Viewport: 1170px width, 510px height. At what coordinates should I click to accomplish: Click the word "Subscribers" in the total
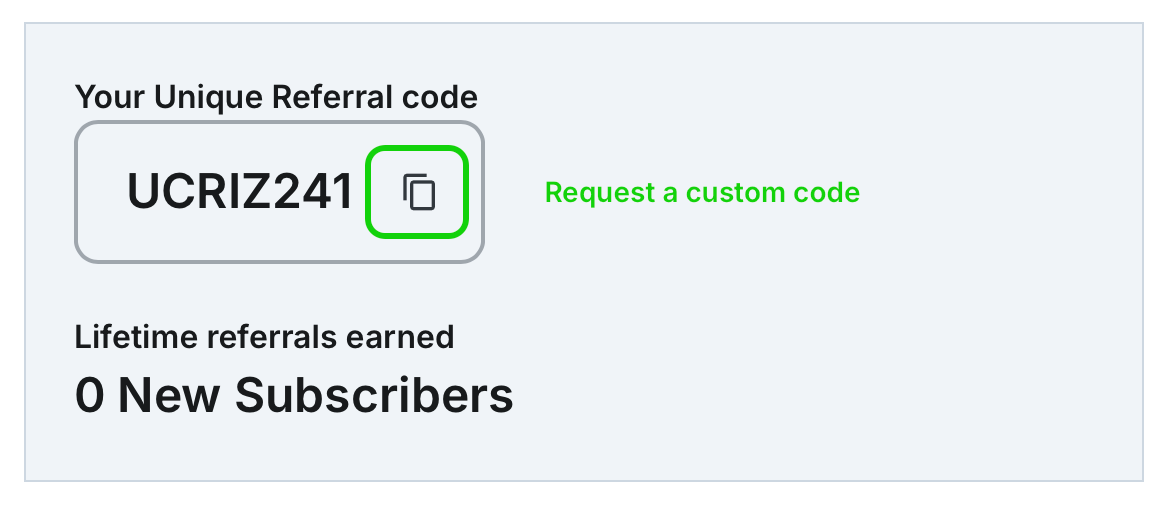374,396
